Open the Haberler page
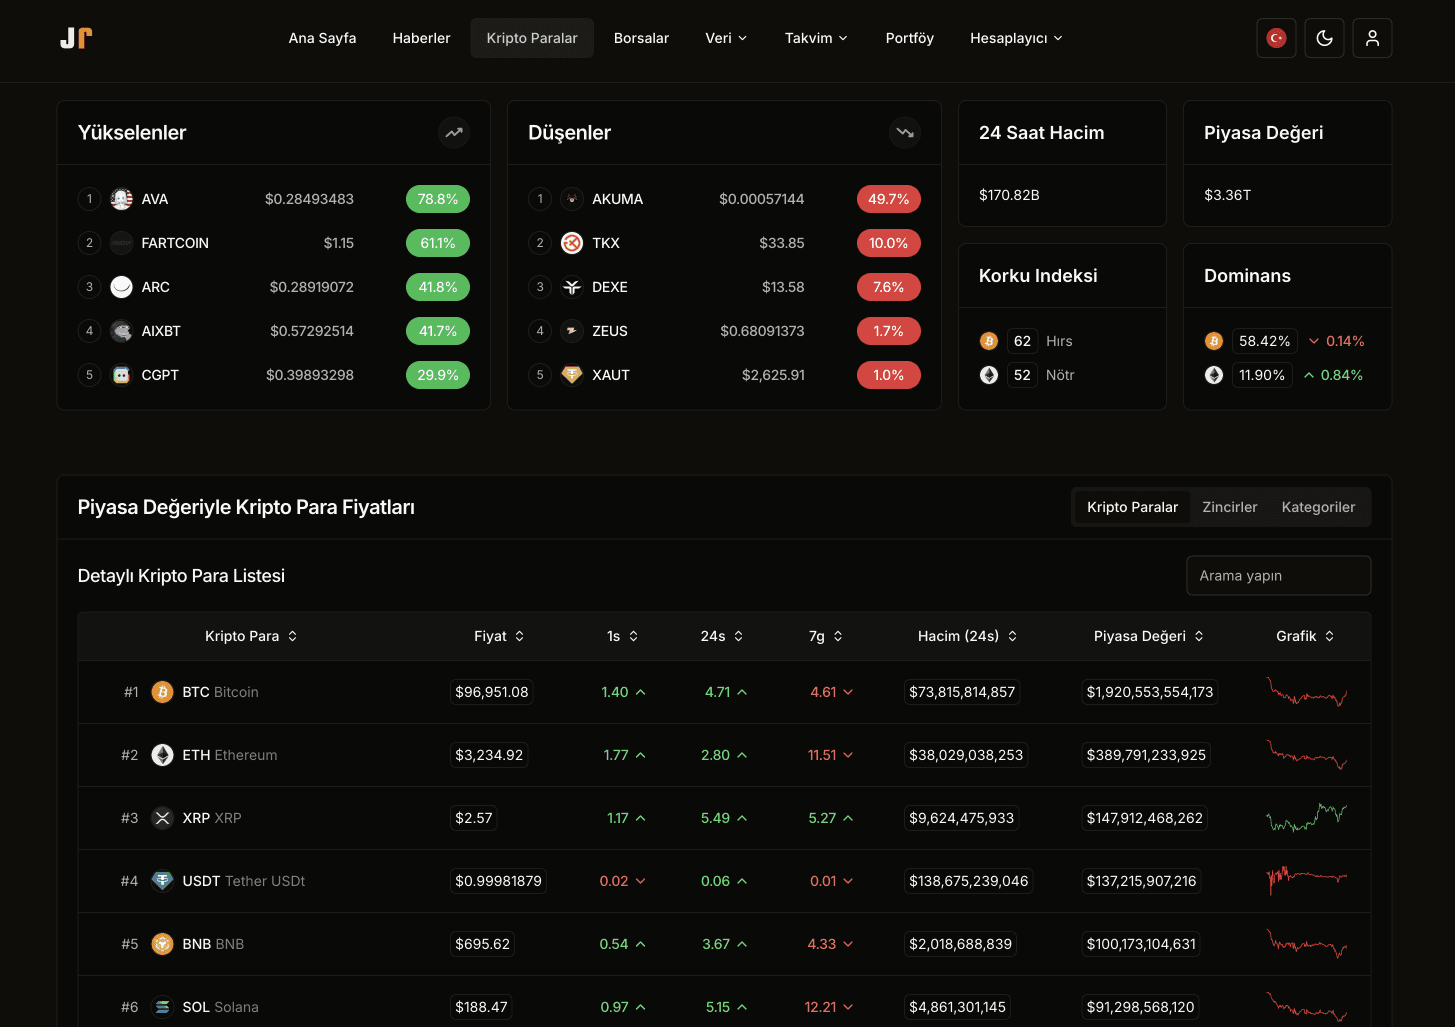Image resolution: width=1455 pixels, height=1027 pixels. [x=421, y=38]
